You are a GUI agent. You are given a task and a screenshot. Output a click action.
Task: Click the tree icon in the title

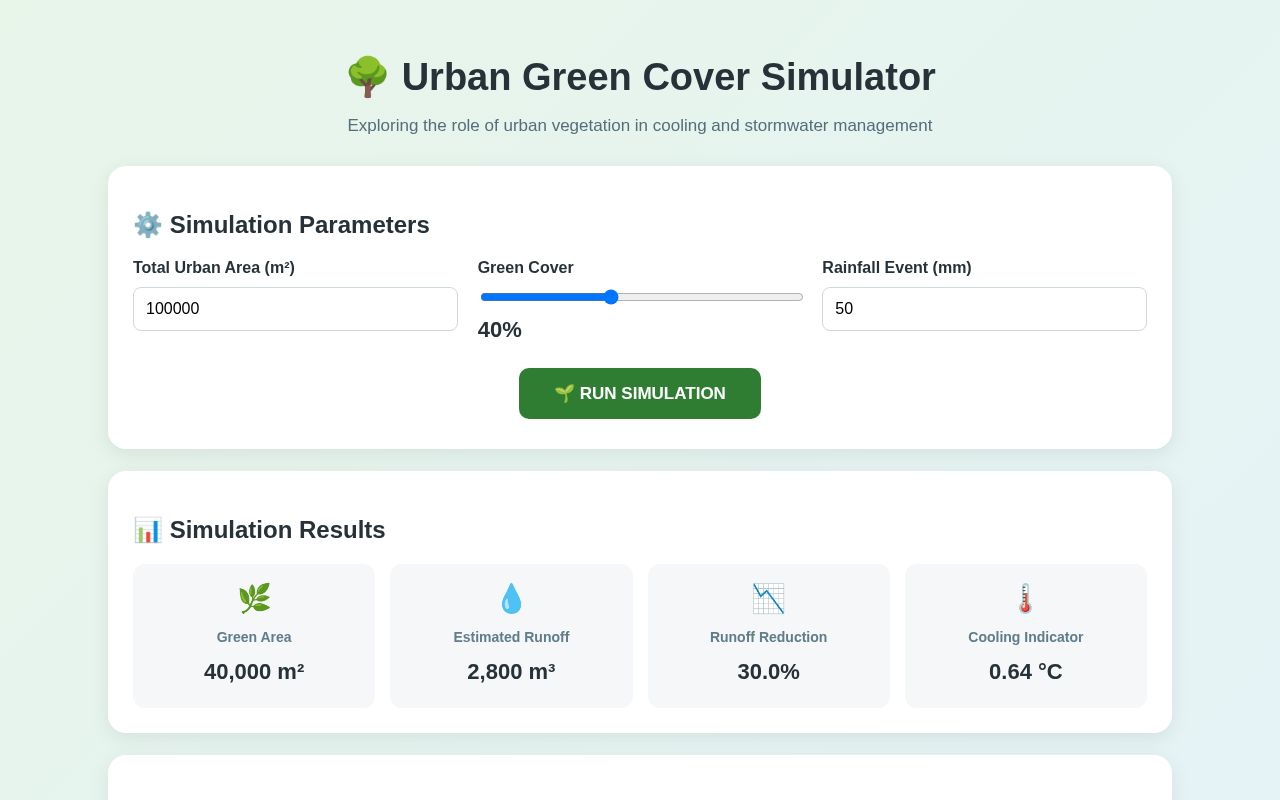367,77
